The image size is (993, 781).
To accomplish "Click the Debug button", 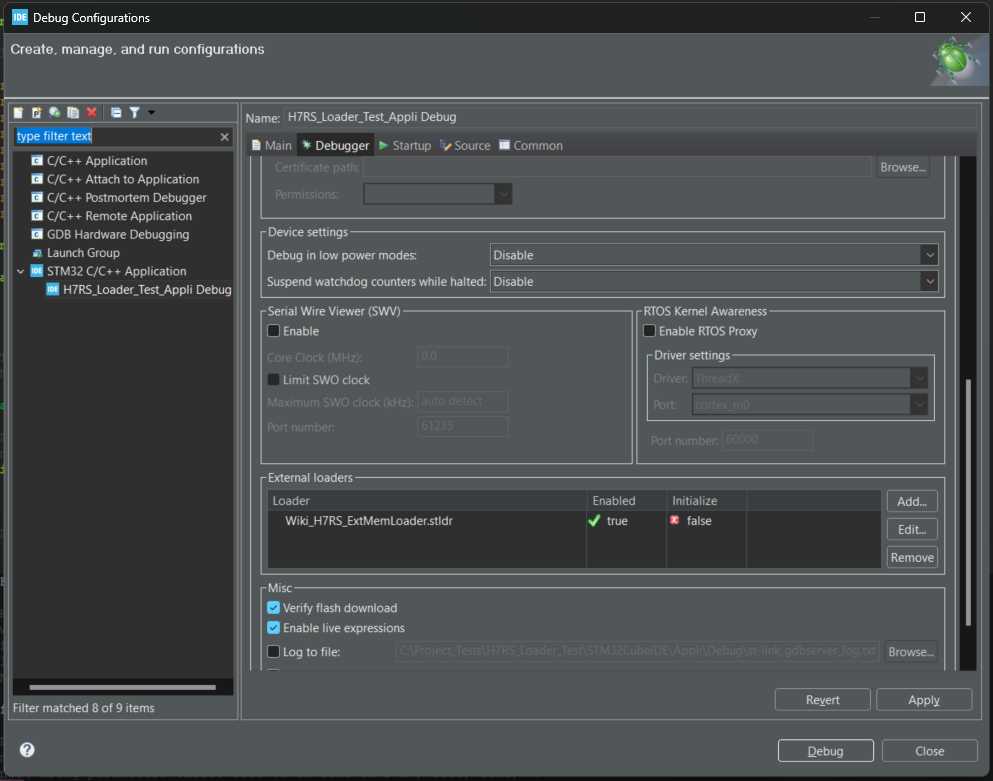I will pos(825,751).
